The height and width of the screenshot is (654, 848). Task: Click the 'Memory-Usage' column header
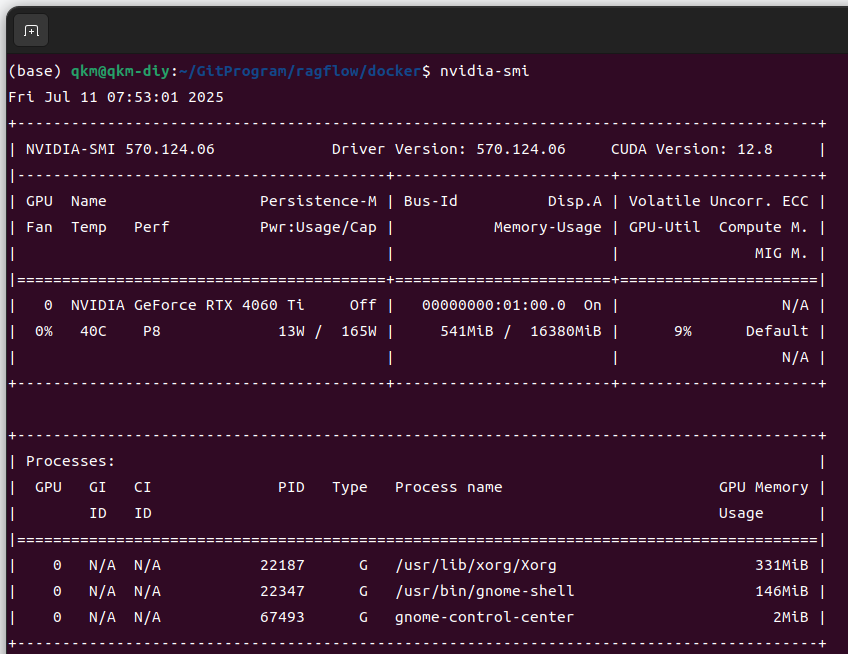pos(547,228)
